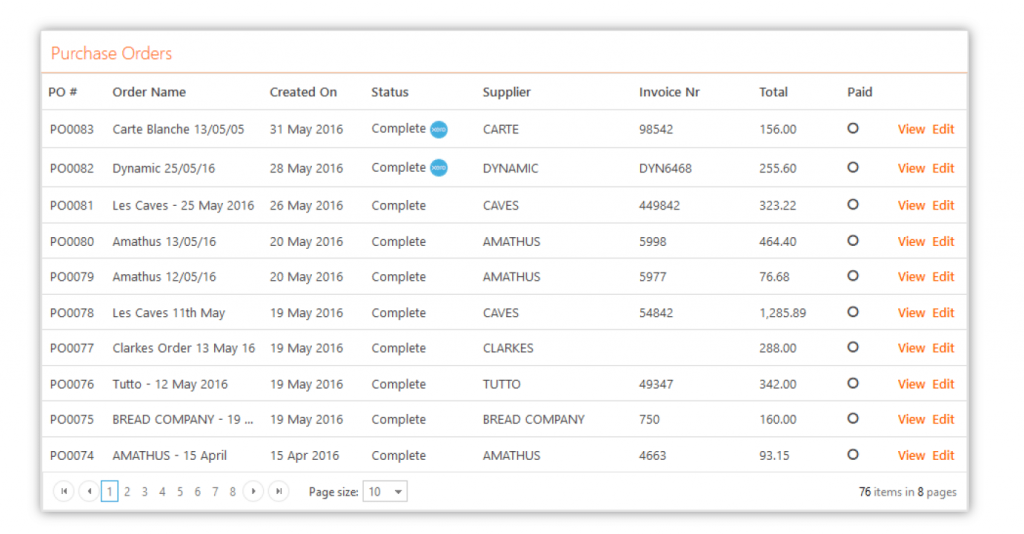Go to page 7 of results
This screenshot has width=1024, height=534.
[215, 492]
